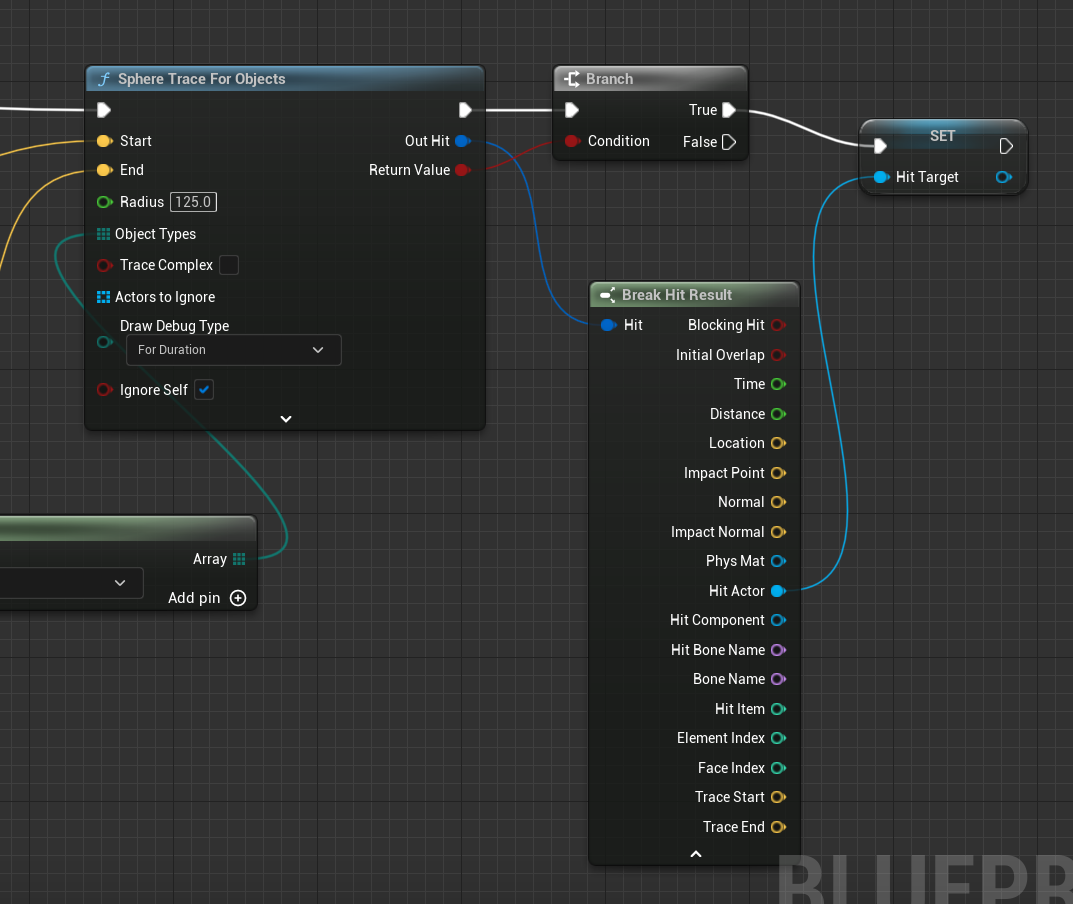This screenshot has width=1073, height=904.
Task: Click the Draw Debug Type enum pin
Action: (x=104, y=341)
